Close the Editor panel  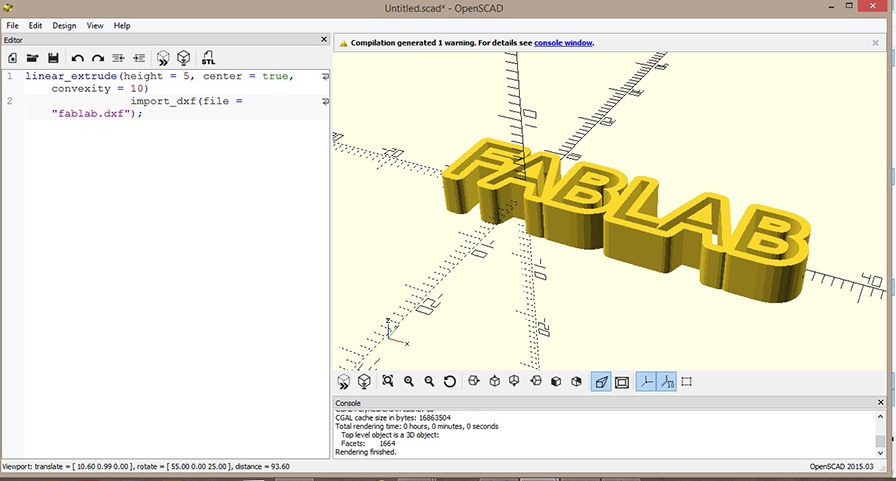(324, 39)
